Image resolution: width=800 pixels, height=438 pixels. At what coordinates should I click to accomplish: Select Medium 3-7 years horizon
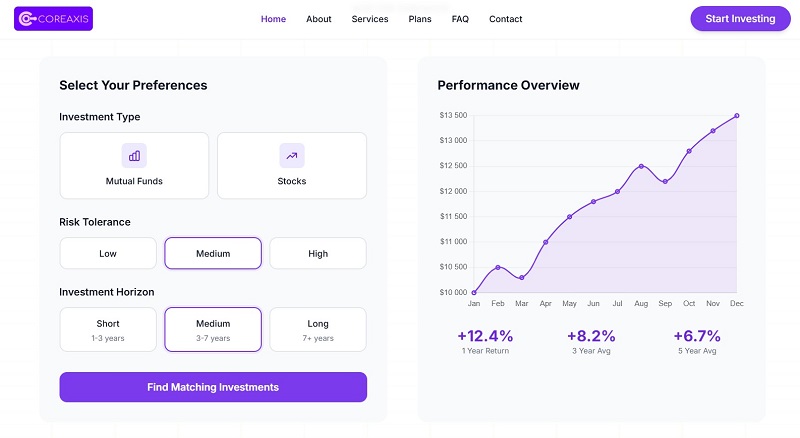[x=213, y=329]
